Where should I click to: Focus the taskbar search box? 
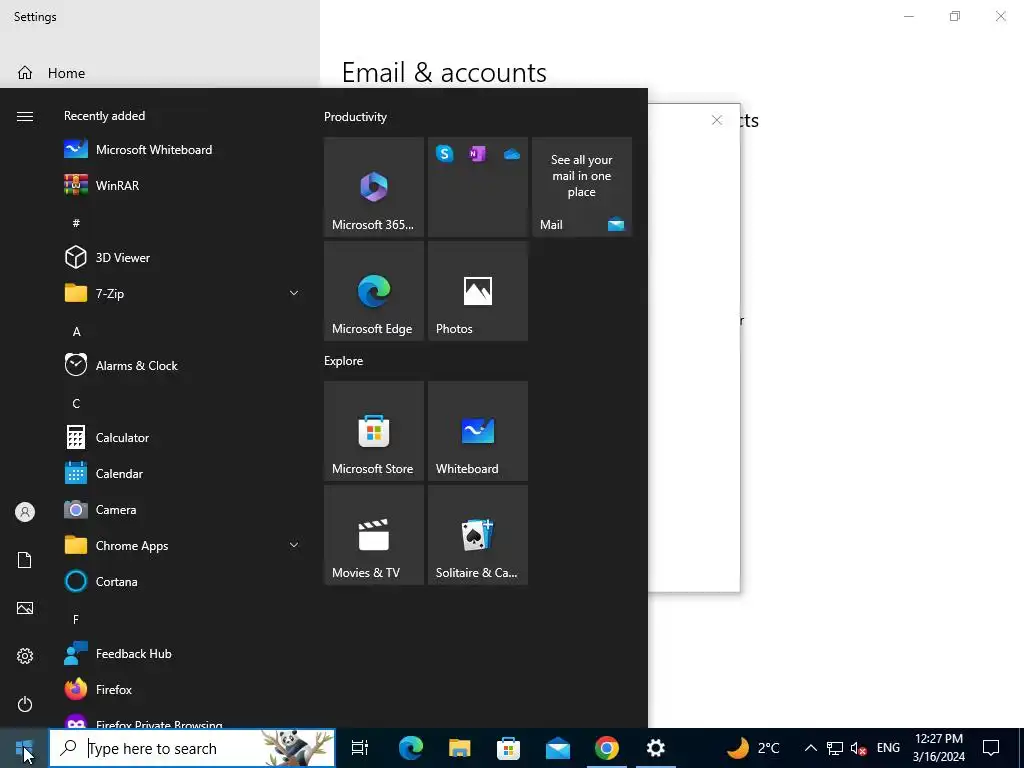[192, 748]
